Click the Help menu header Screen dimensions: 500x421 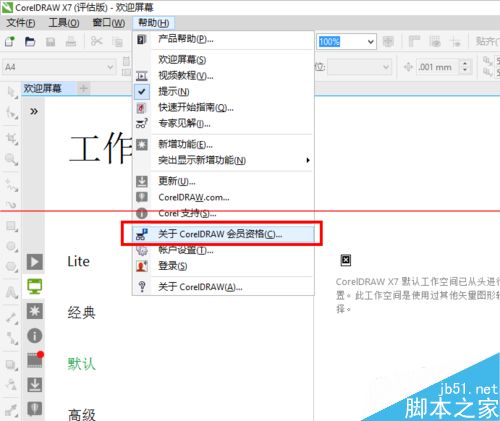[153, 23]
